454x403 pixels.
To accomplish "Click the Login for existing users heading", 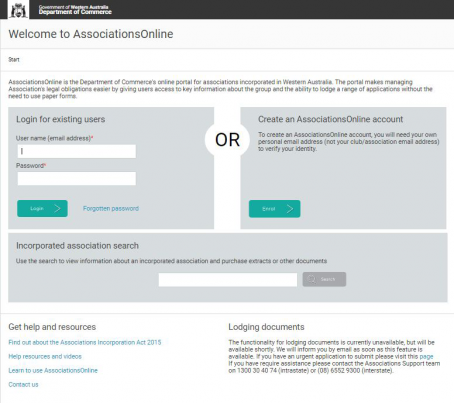I will tap(61, 119).
